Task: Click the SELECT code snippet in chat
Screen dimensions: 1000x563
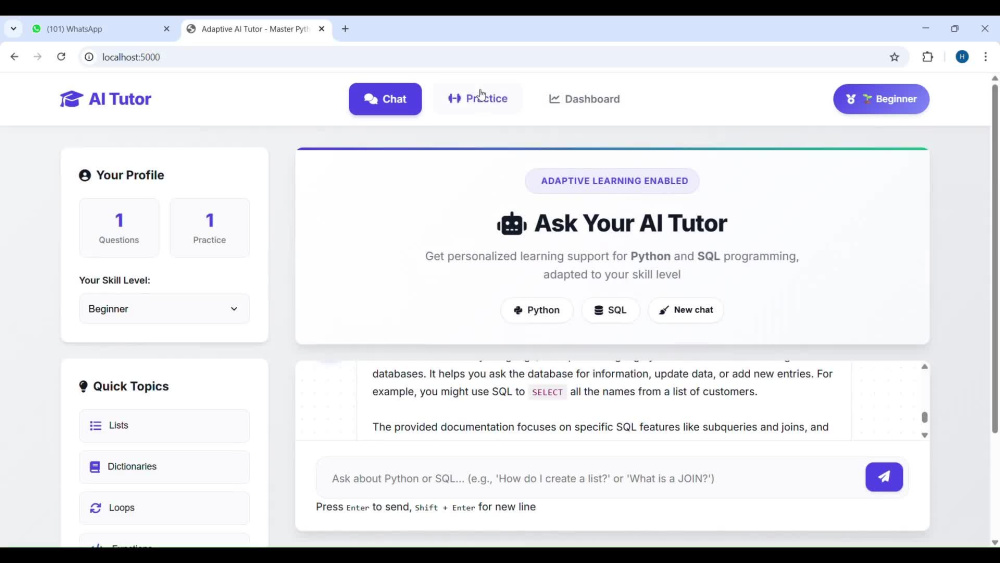Action: pyautogui.click(x=547, y=392)
